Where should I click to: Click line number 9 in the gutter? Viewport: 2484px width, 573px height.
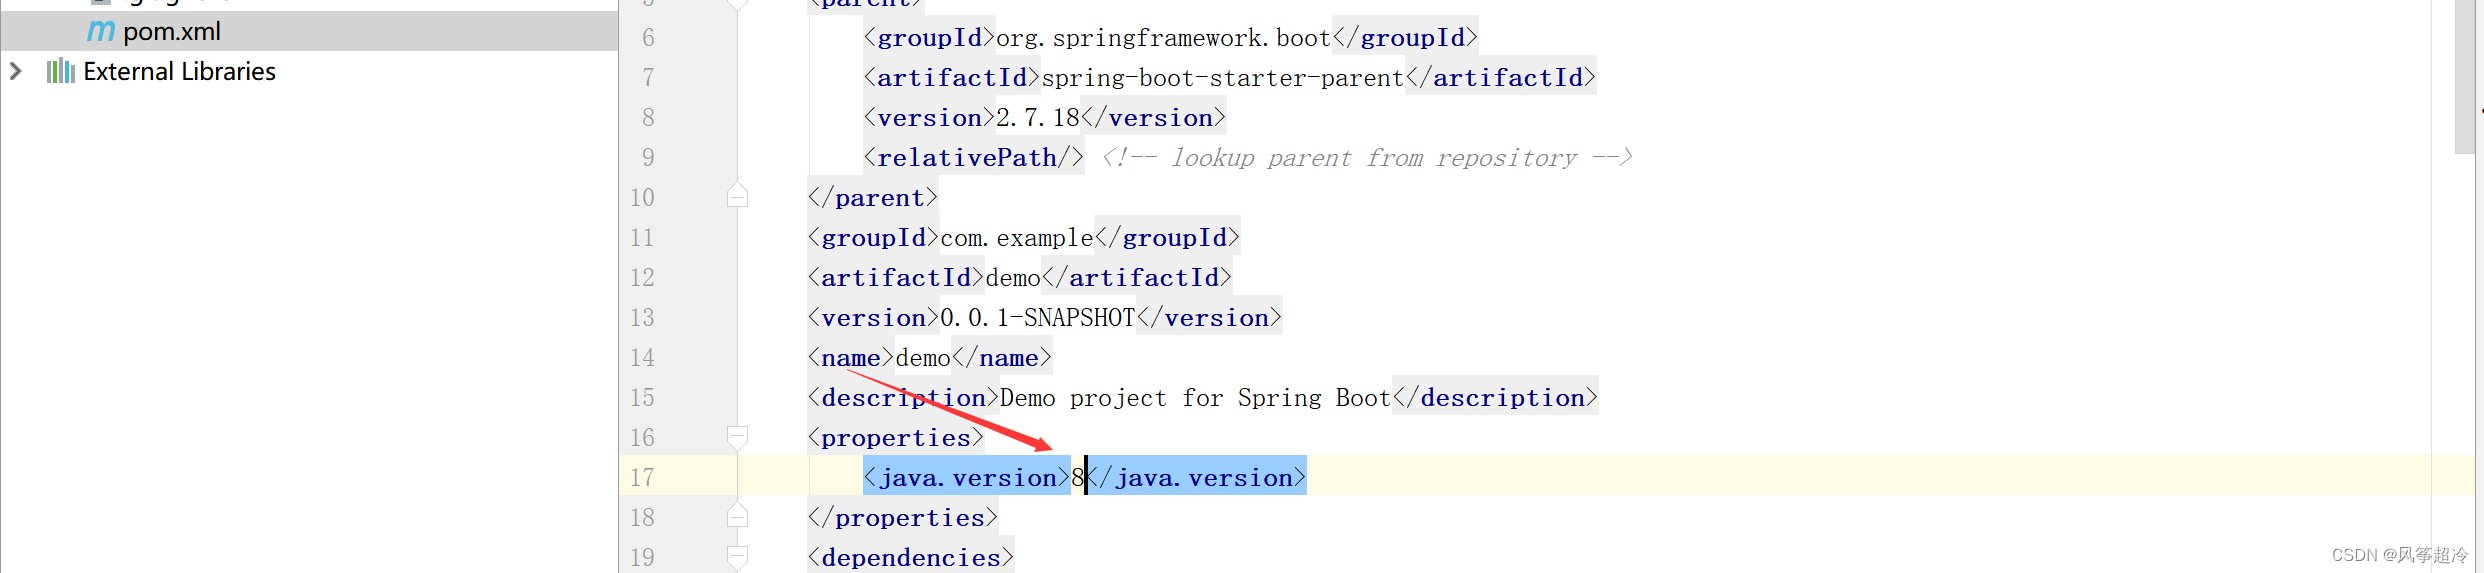648,157
